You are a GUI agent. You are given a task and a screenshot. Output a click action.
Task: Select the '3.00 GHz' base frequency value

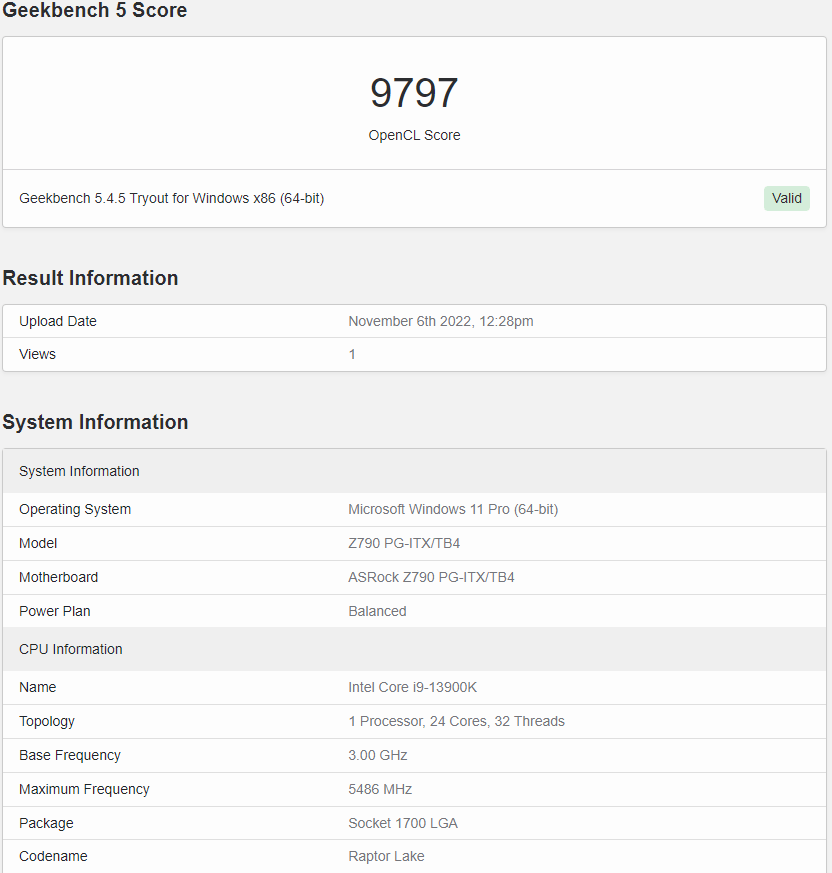pos(378,755)
